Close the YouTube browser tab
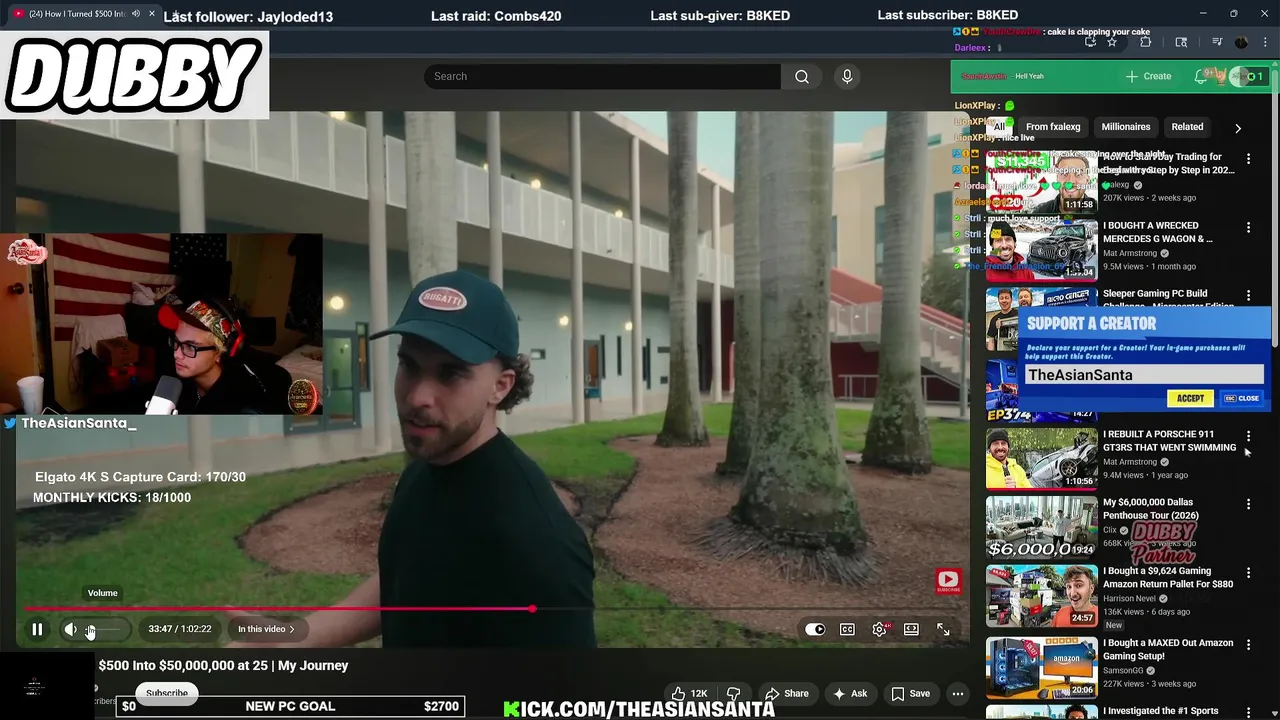The image size is (1280, 720). pyautogui.click(x=152, y=14)
